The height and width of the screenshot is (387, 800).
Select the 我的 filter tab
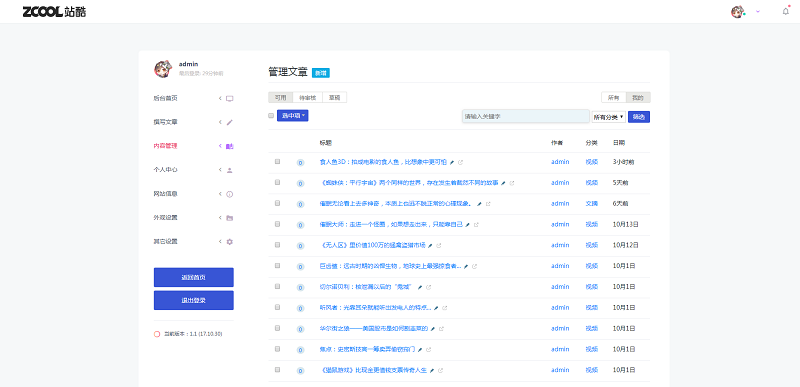(638, 97)
